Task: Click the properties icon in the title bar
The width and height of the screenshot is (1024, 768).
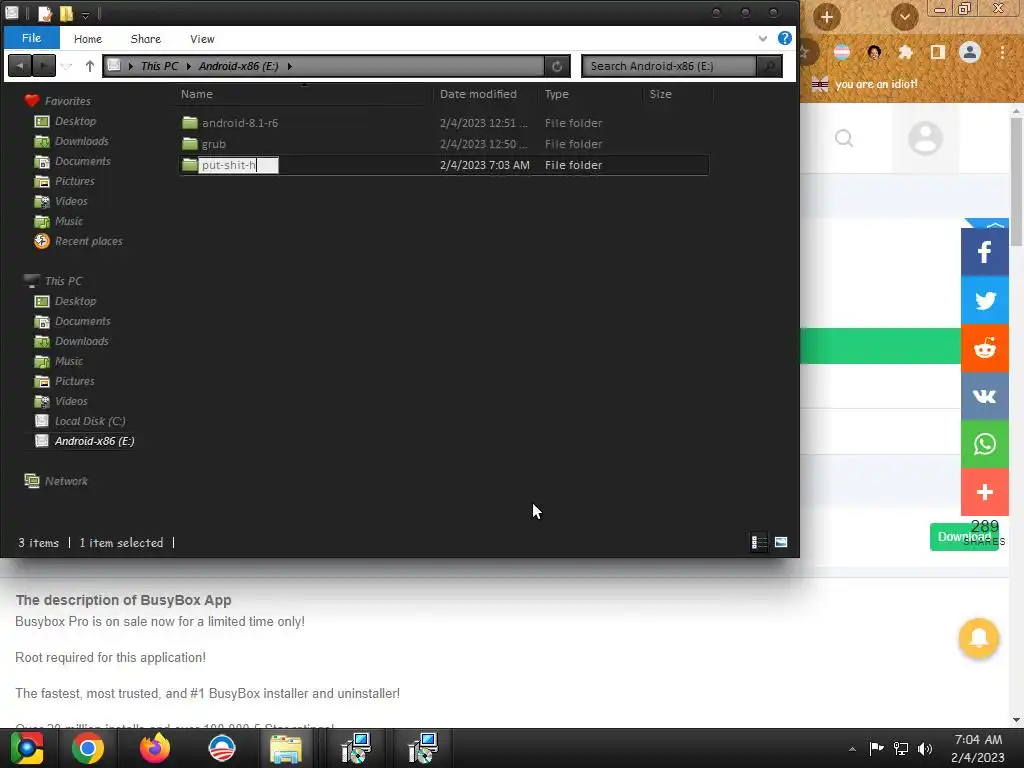Action: [45, 13]
